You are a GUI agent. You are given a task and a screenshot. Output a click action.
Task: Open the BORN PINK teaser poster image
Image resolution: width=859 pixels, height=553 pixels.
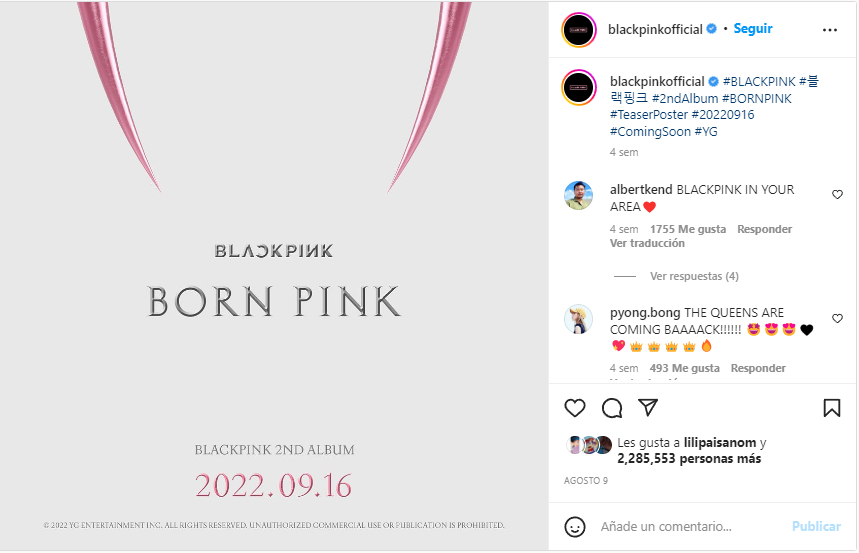[274, 276]
